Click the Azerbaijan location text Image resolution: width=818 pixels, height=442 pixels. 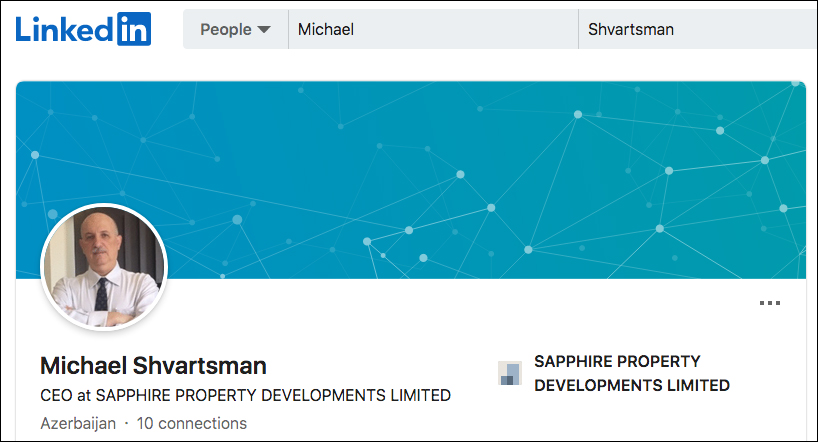click(78, 423)
